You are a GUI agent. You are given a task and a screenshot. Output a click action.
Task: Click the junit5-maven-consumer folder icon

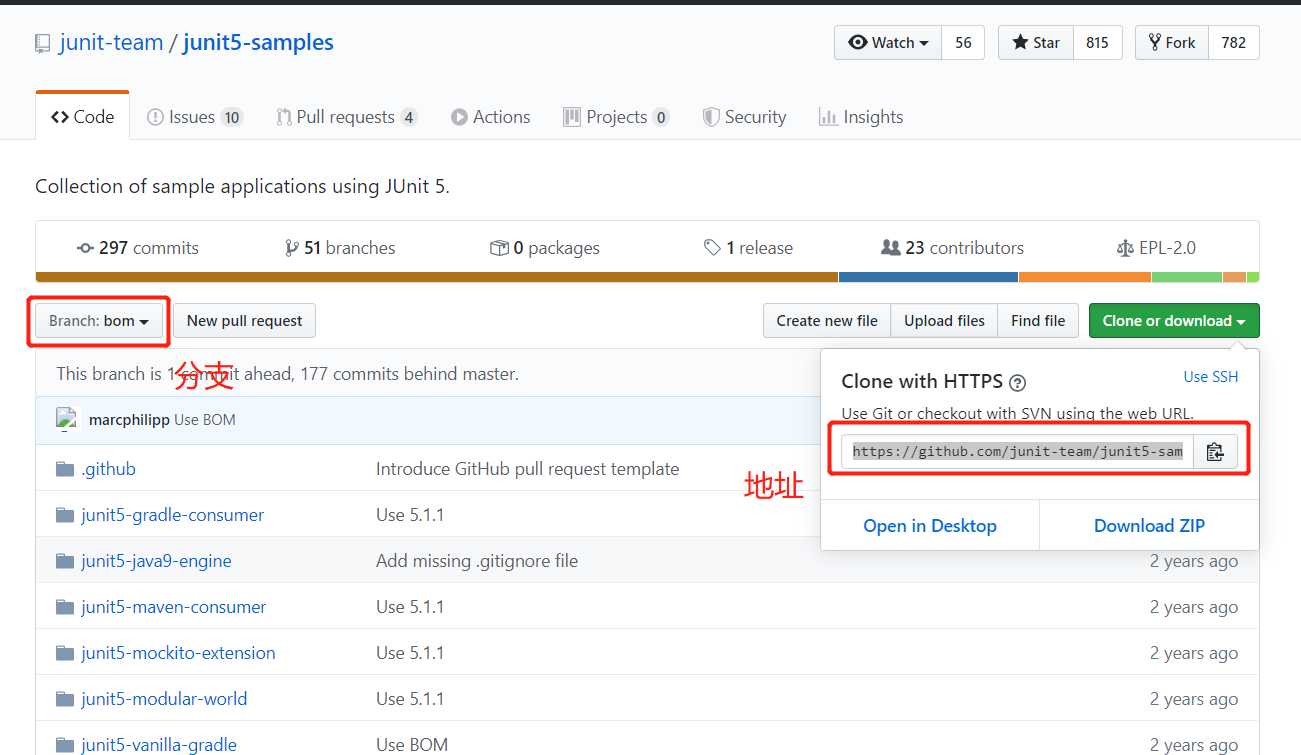click(65, 607)
